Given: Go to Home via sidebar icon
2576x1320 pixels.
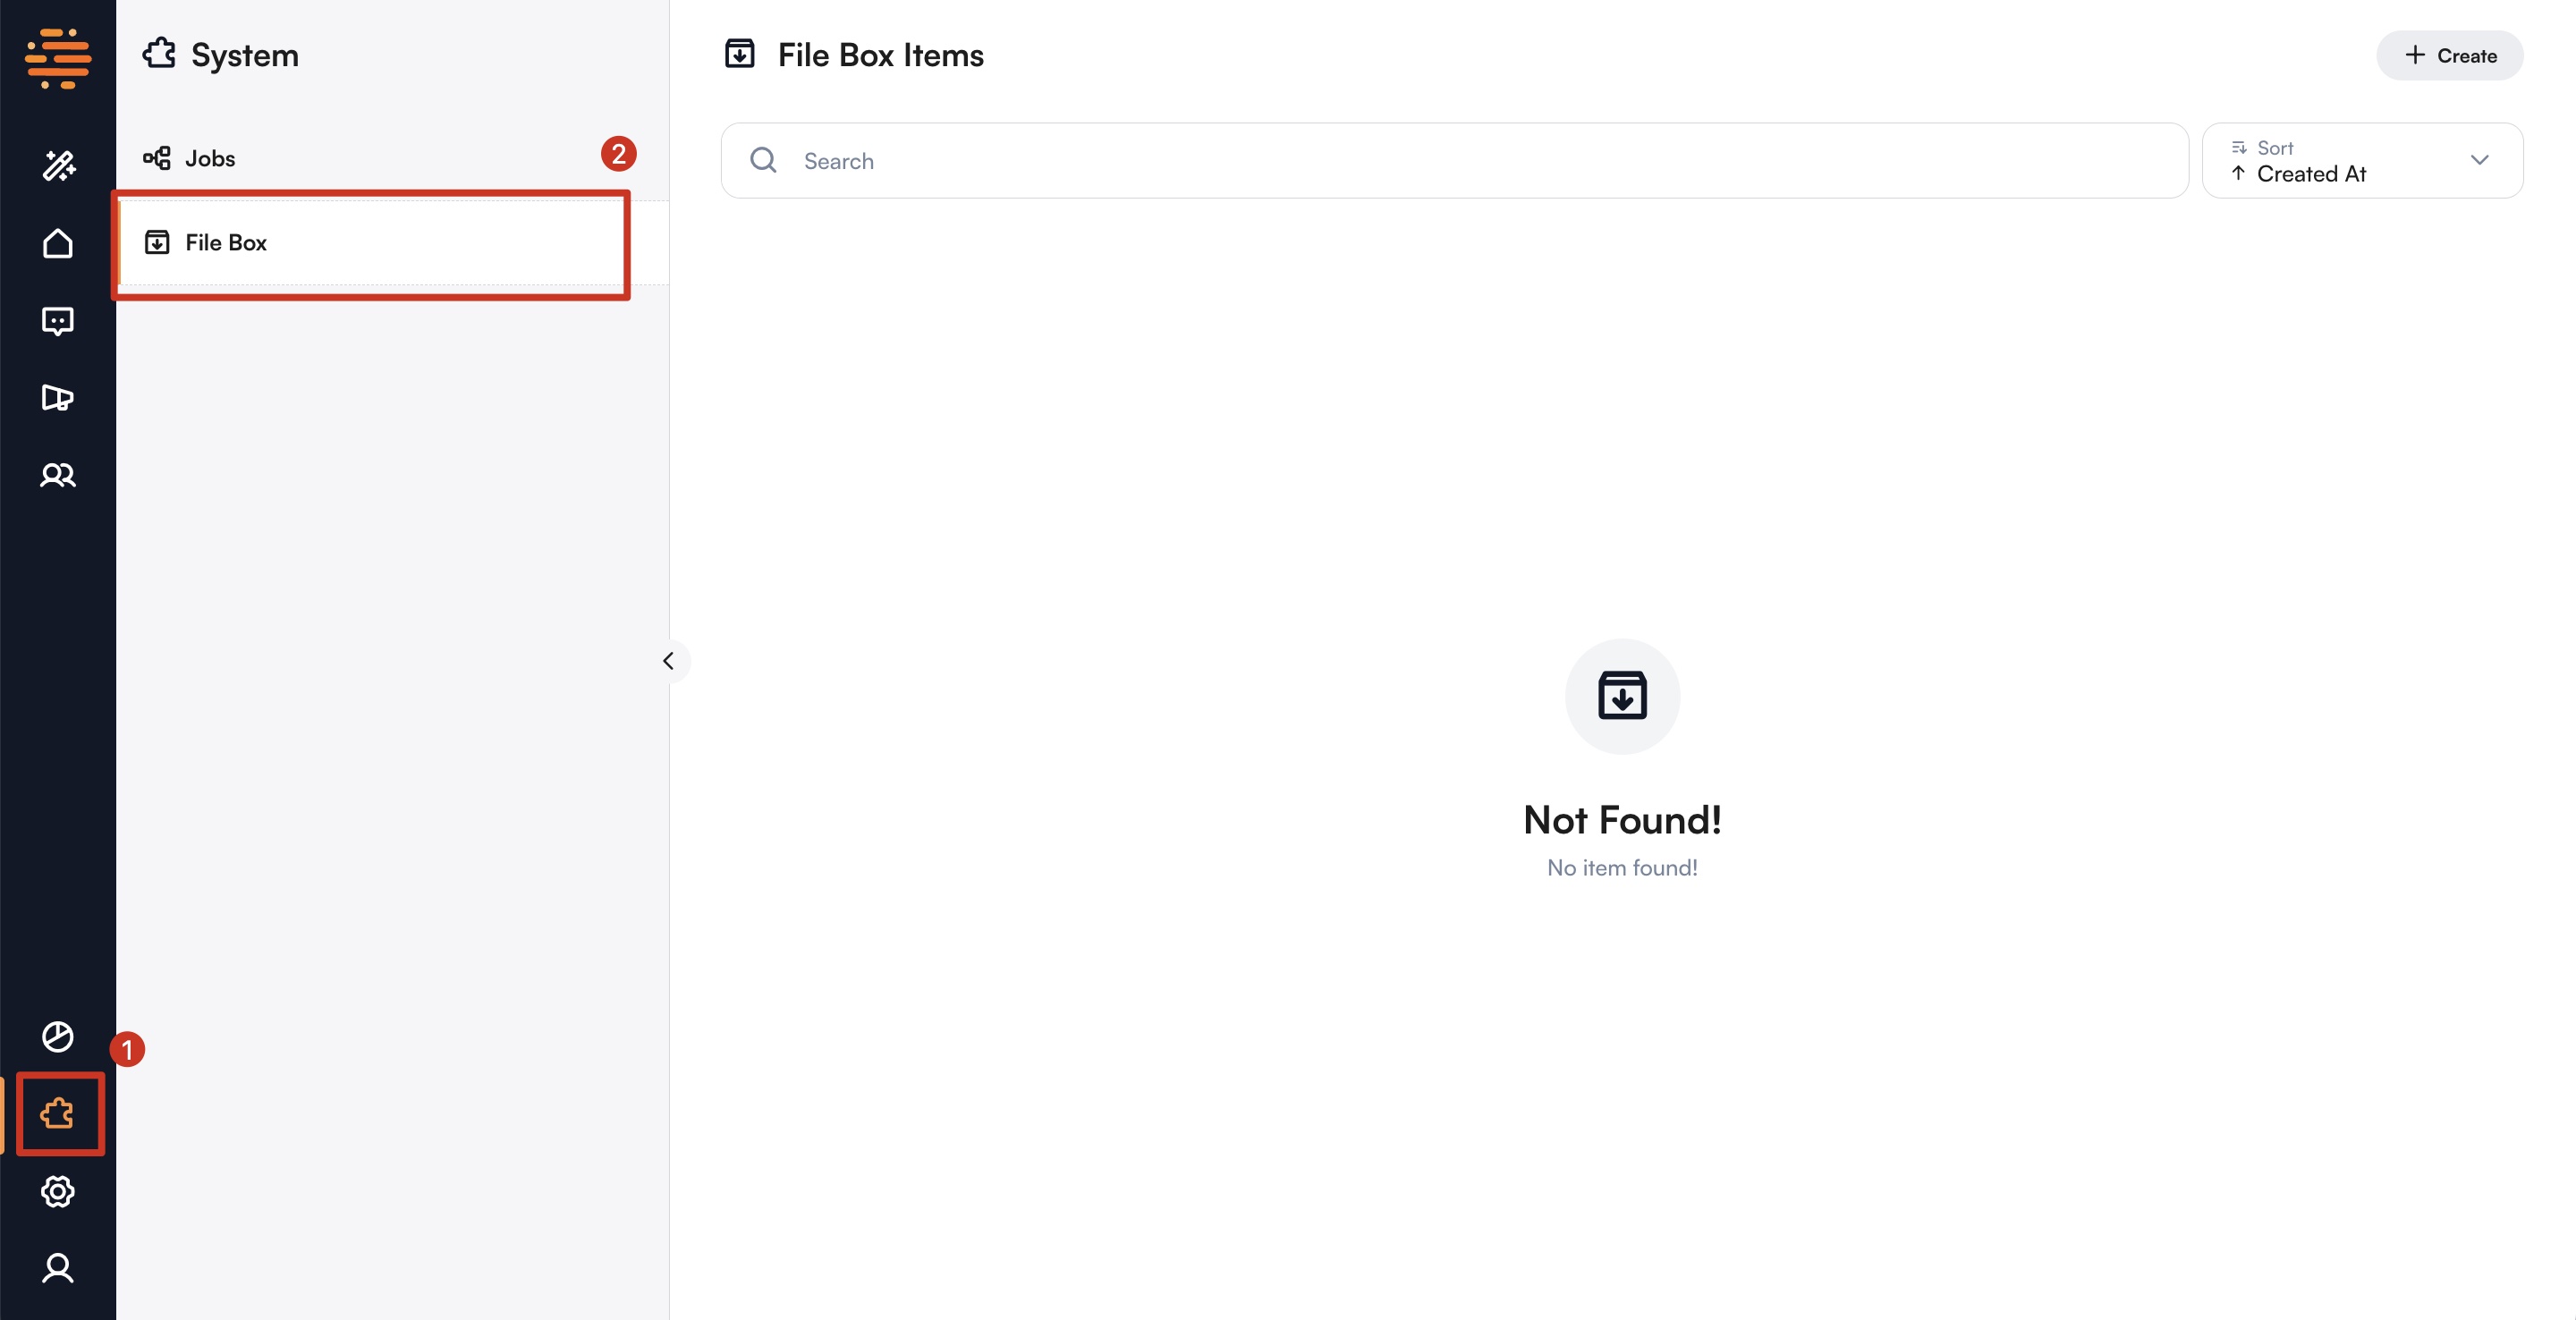Looking at the screenshot, I should [58, 243].
